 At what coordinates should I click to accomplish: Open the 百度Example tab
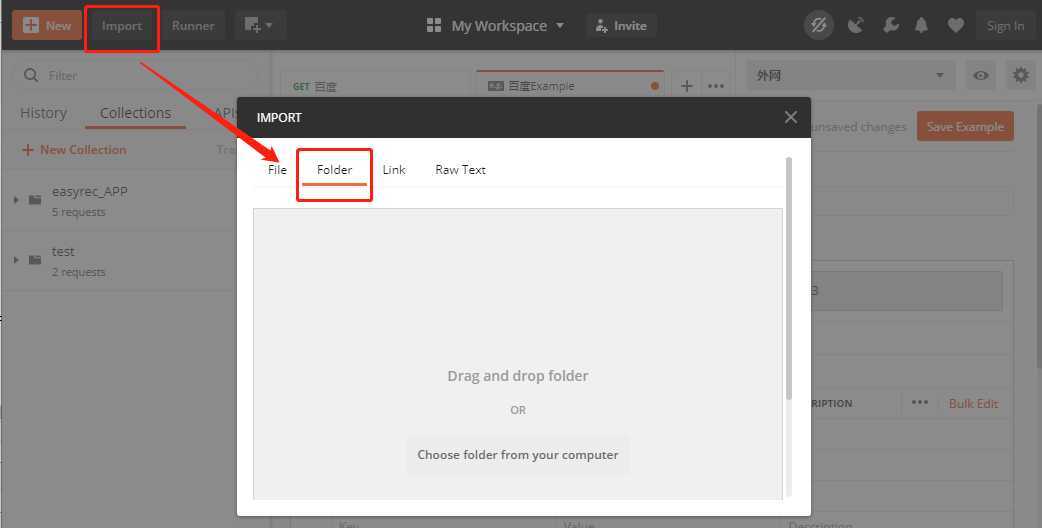[x=570, y=86]
